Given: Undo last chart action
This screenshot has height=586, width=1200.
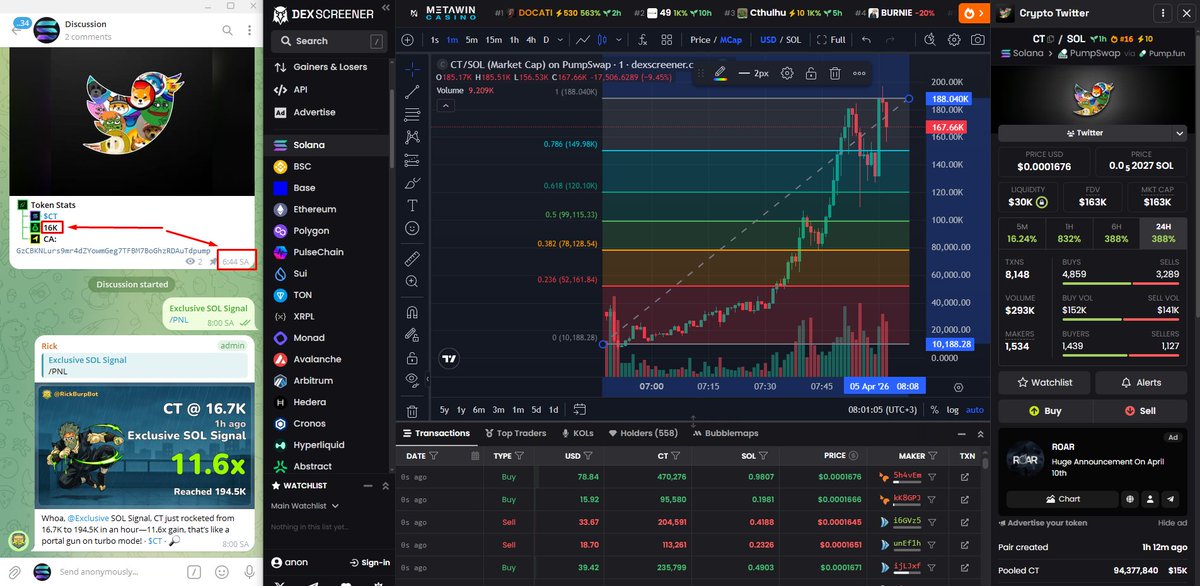Looking at the screenshot, I should click(x=865, y=40).
